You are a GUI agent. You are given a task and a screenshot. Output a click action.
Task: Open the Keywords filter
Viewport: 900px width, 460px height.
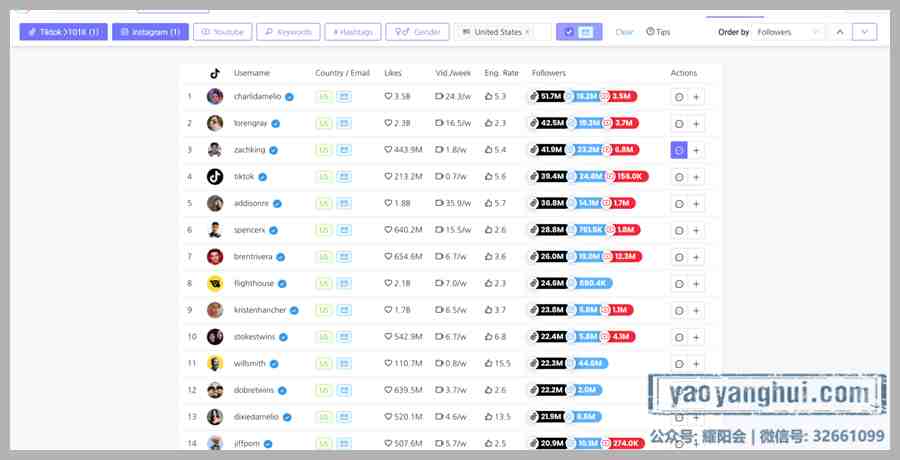(288, 32)
